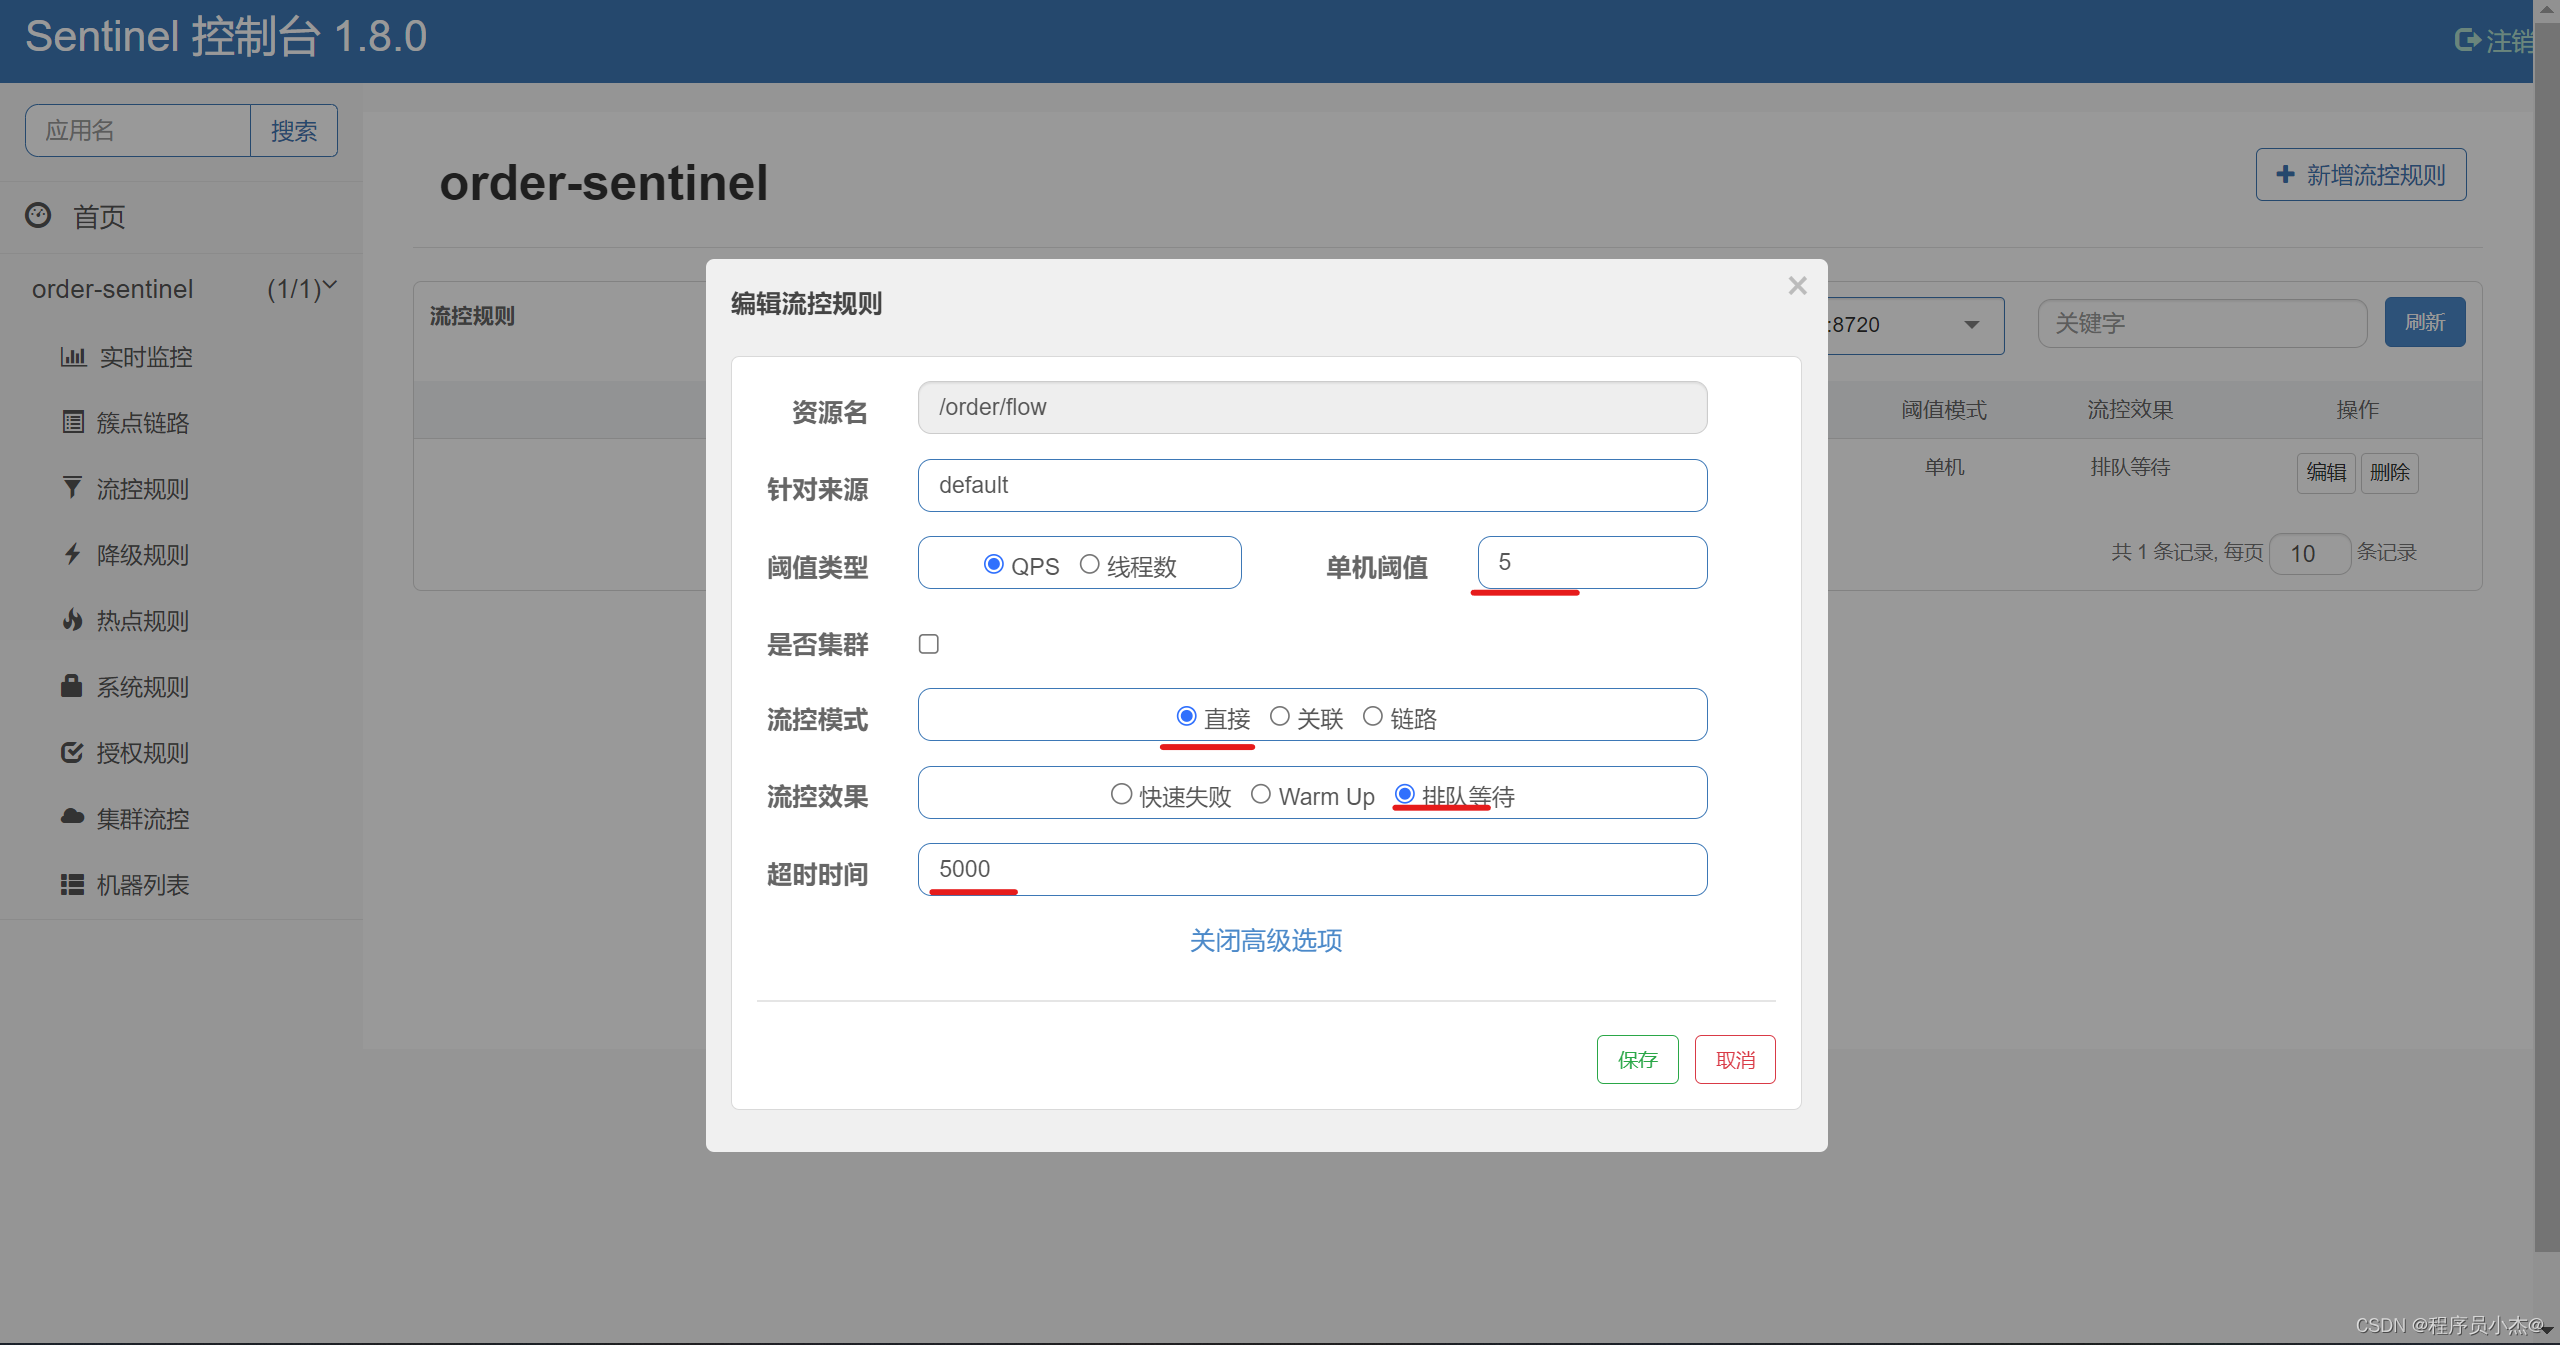Click the per-page records count field
2560x1345 pixels.
tap(2310, 553)
